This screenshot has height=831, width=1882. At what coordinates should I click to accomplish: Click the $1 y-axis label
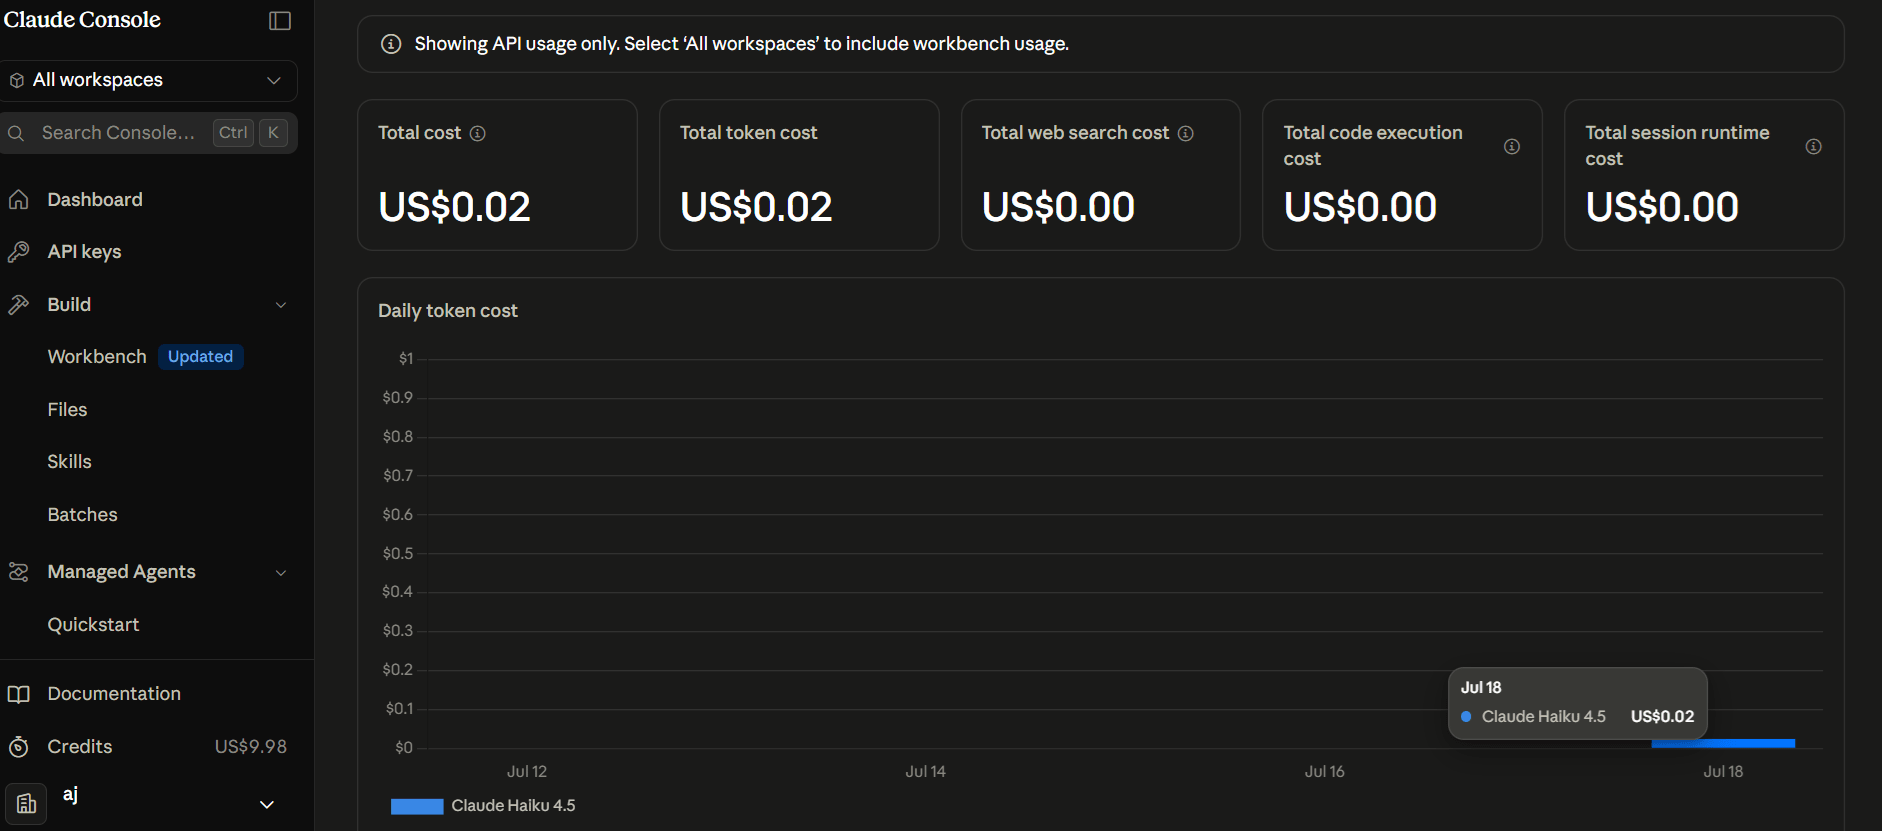click(406, 359)
